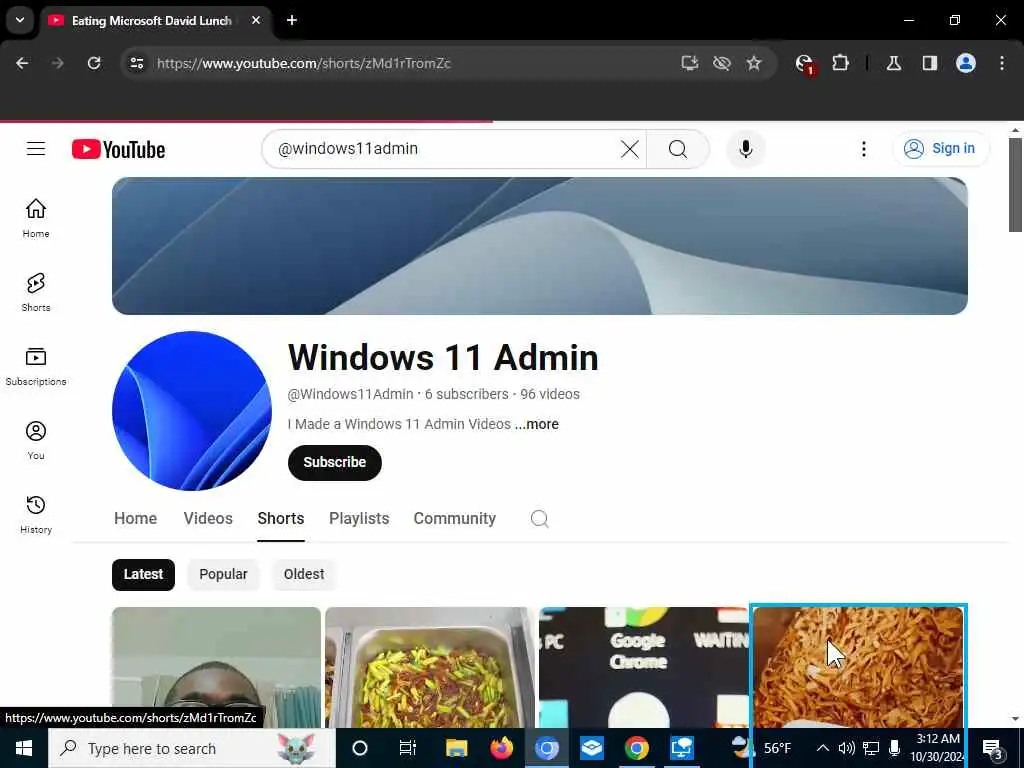Open Google Chrome from the taskbar
1024x768 pixels.
(x=636, y=748)
